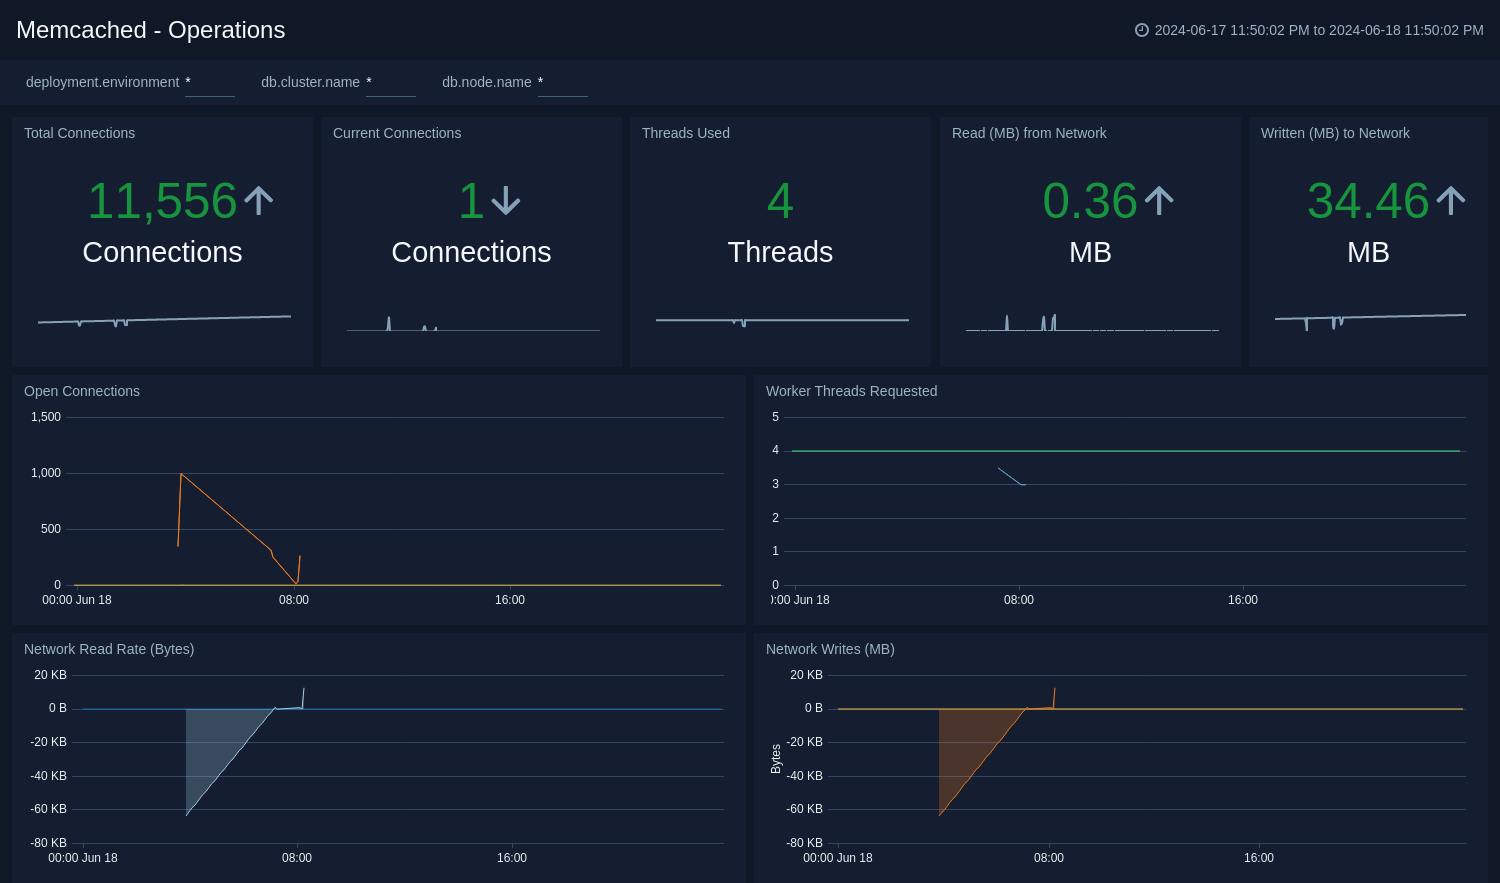The height and width of the screenshot is (883, 1500).
Task: Click the Worker Threads Requested panel title
Action: point(851,391)
